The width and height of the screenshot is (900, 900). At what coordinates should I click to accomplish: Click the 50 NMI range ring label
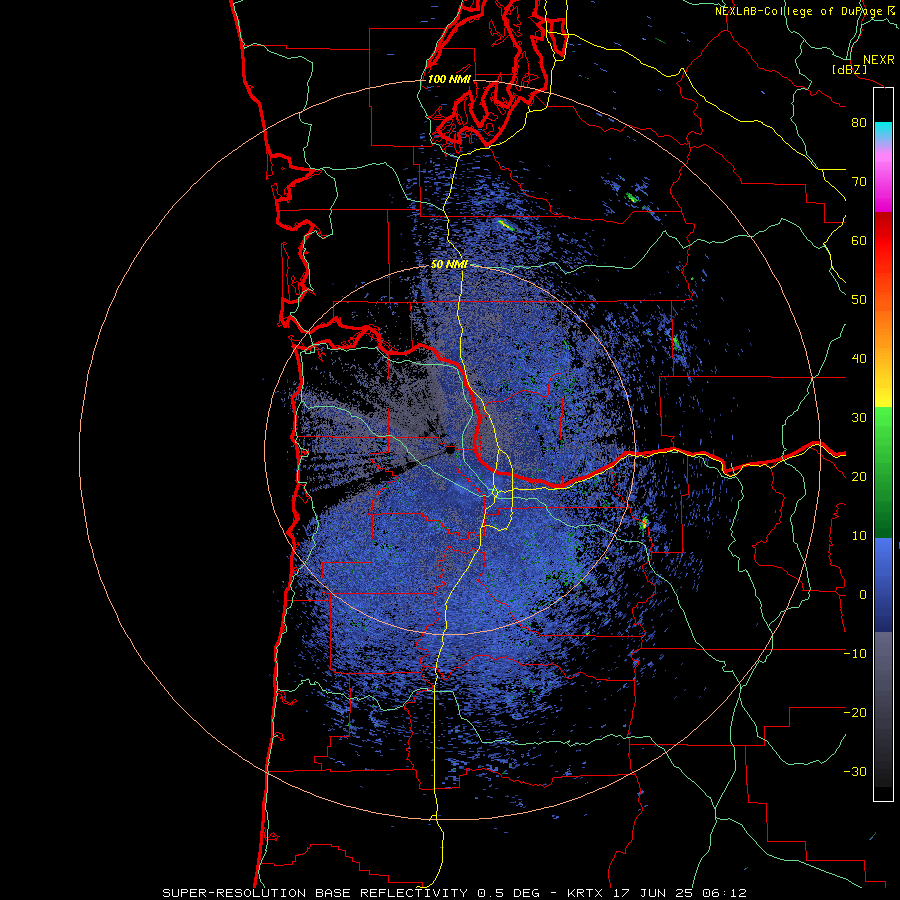coord(449,265)
